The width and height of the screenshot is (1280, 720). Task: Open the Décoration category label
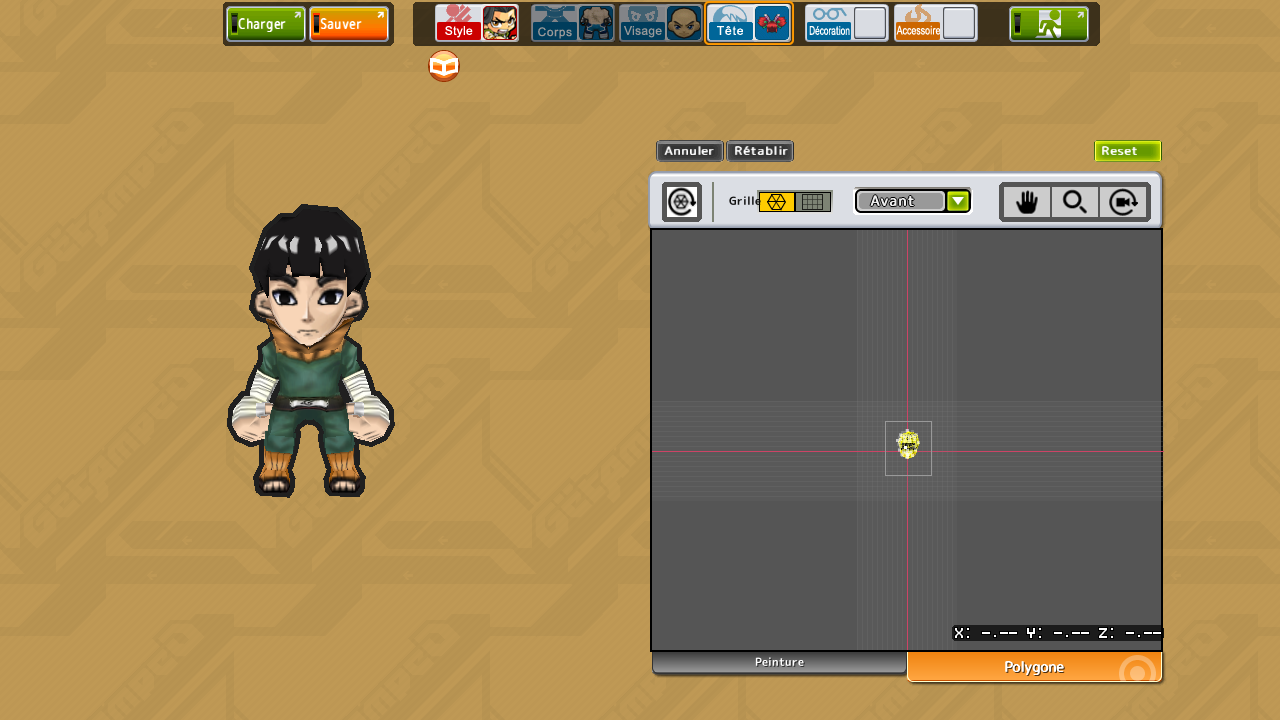click(829, 23)
